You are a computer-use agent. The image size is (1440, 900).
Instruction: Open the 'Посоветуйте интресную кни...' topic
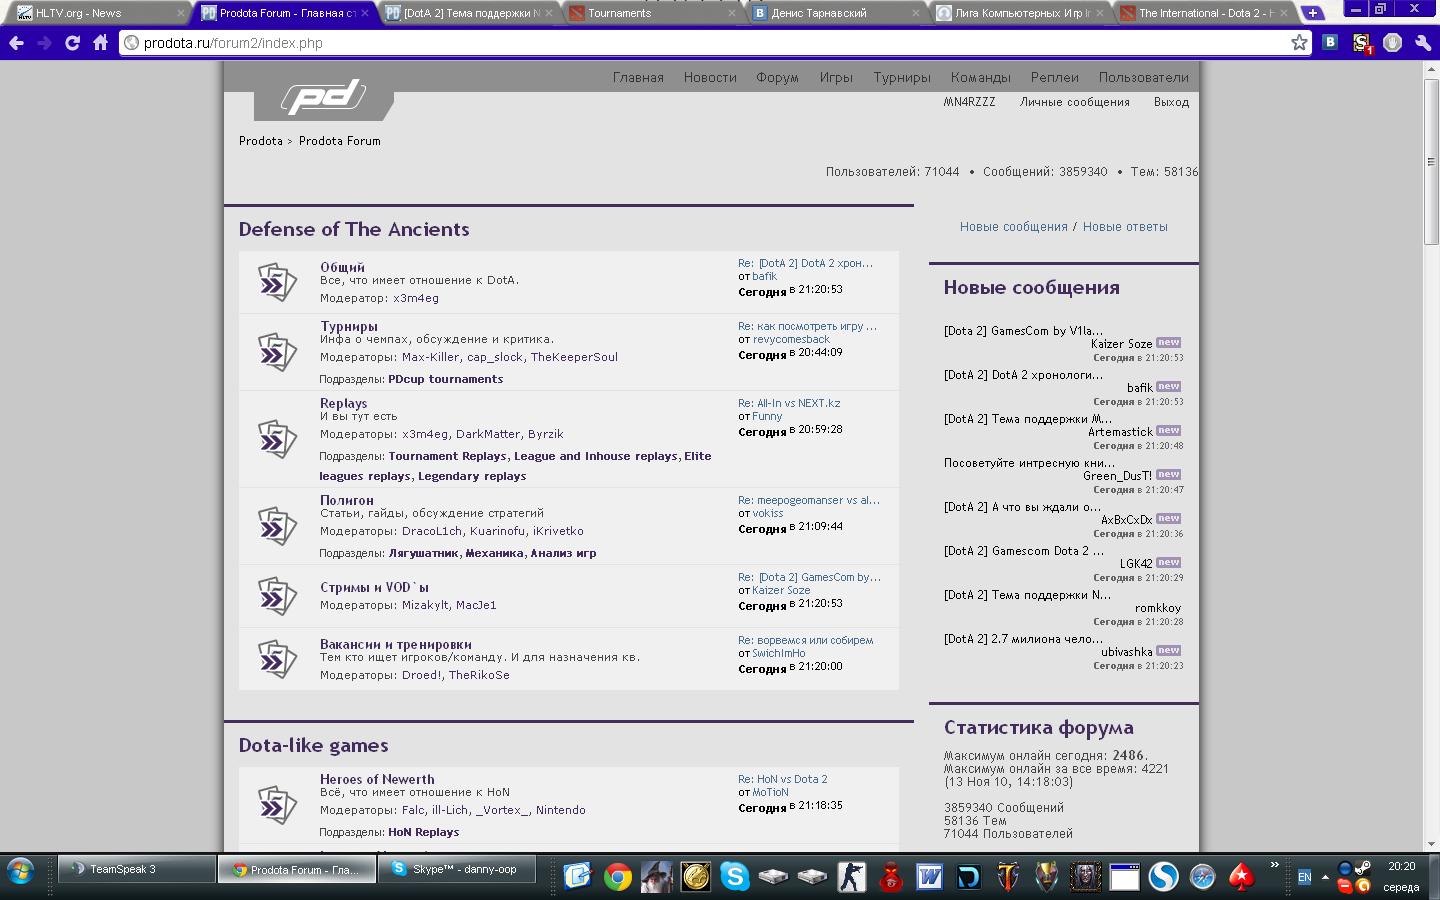pyautogui.click(x=1029, y=463)
